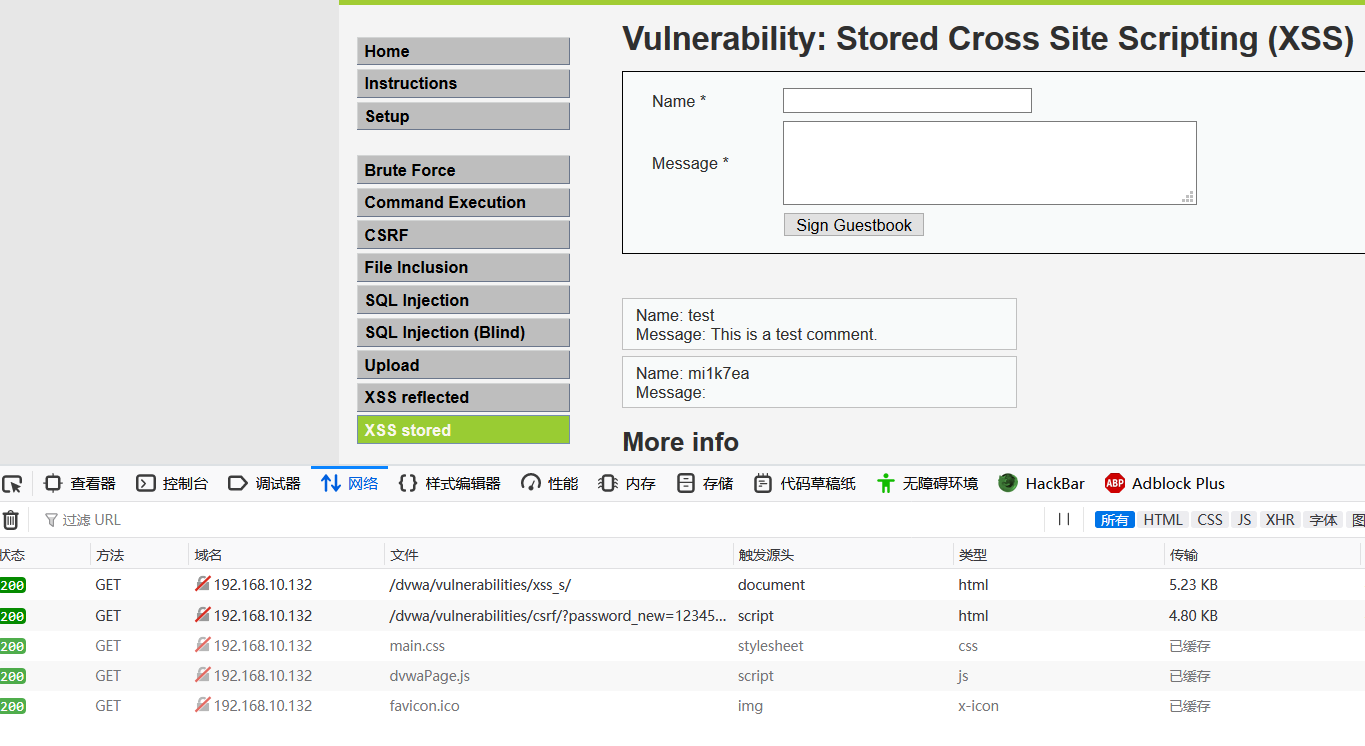Toggle the CSS request filter
The width and height of the screenshot is (1365, 746).
1210,520
